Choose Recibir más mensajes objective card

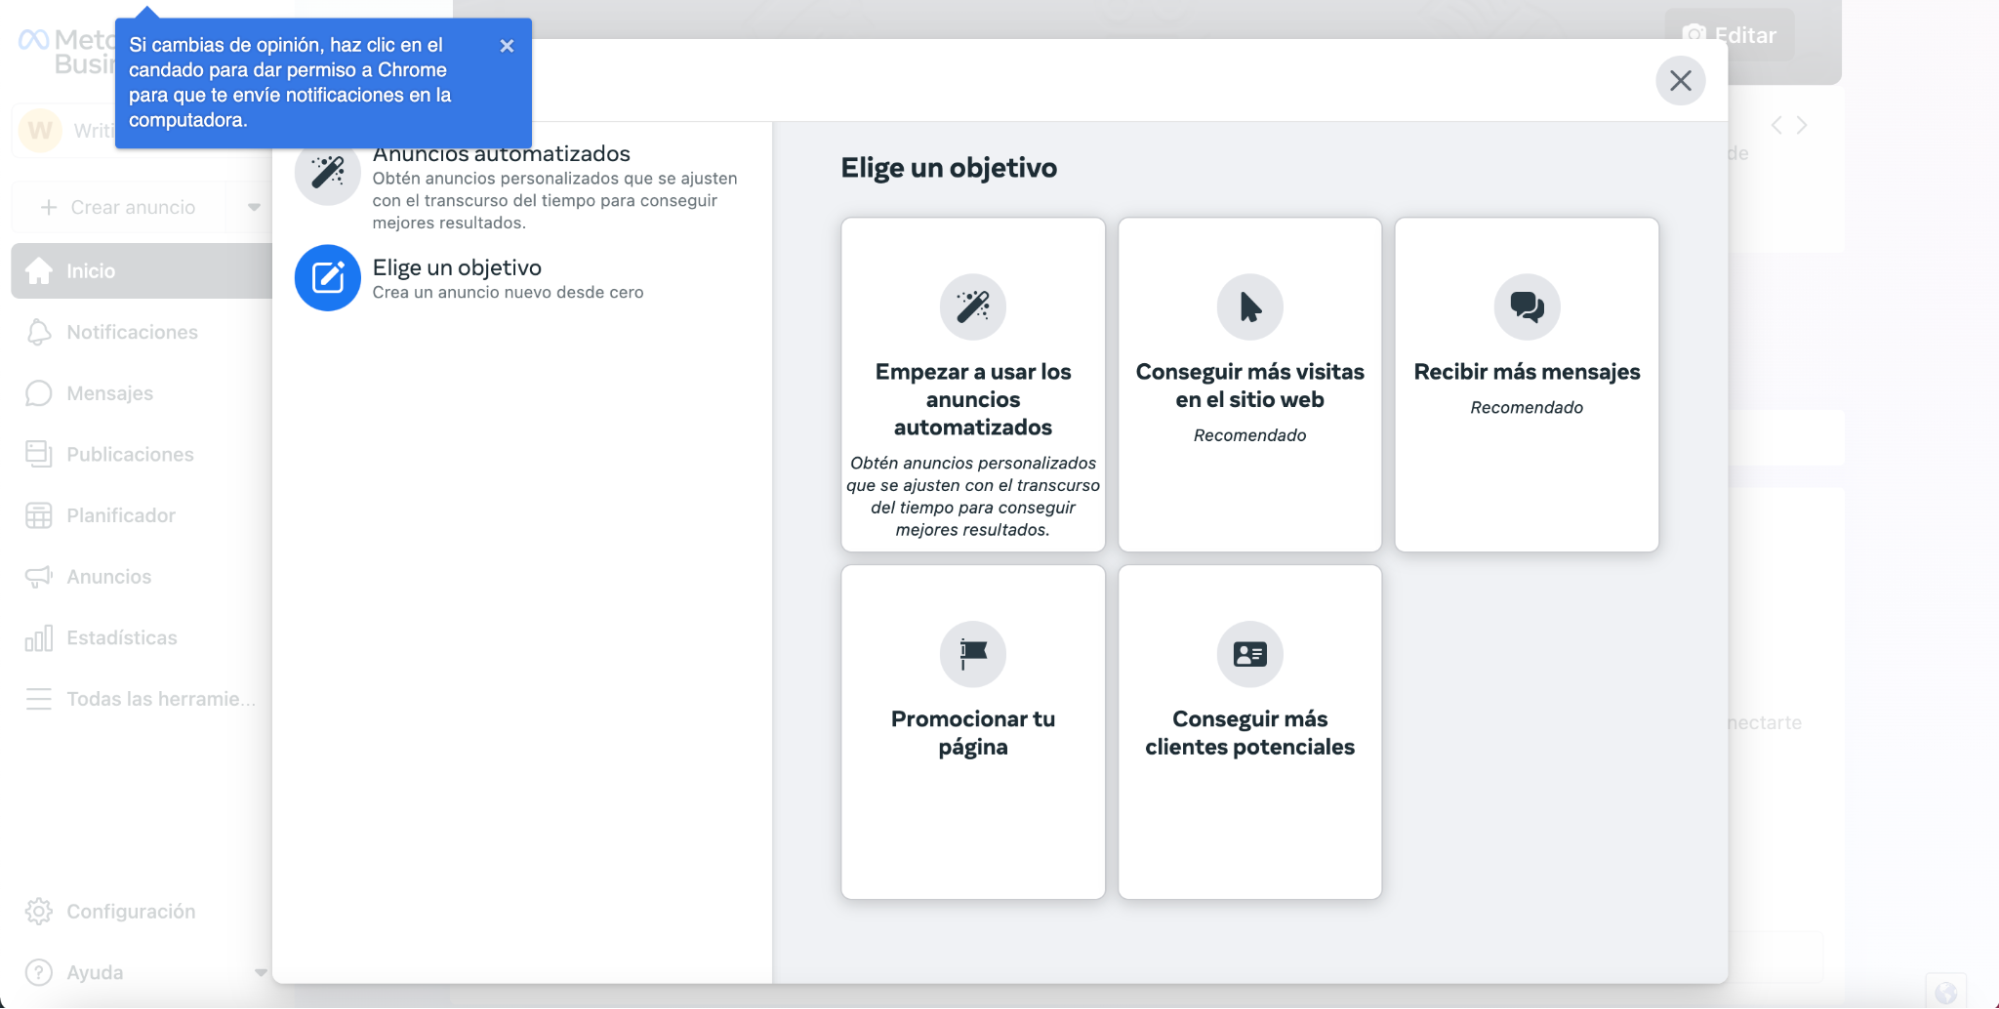[1527, 385]
